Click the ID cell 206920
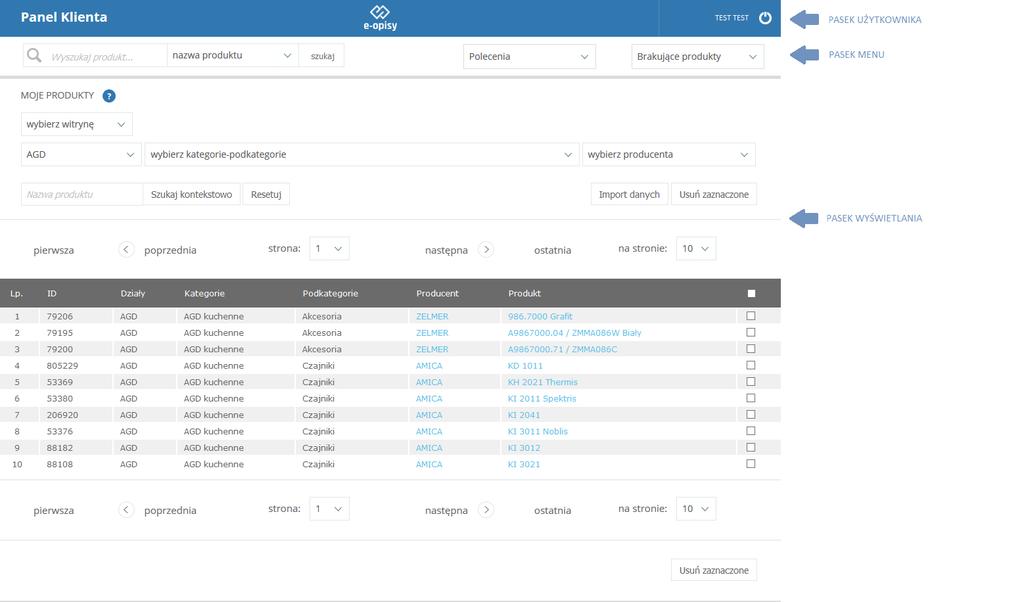 pos(62,415)
